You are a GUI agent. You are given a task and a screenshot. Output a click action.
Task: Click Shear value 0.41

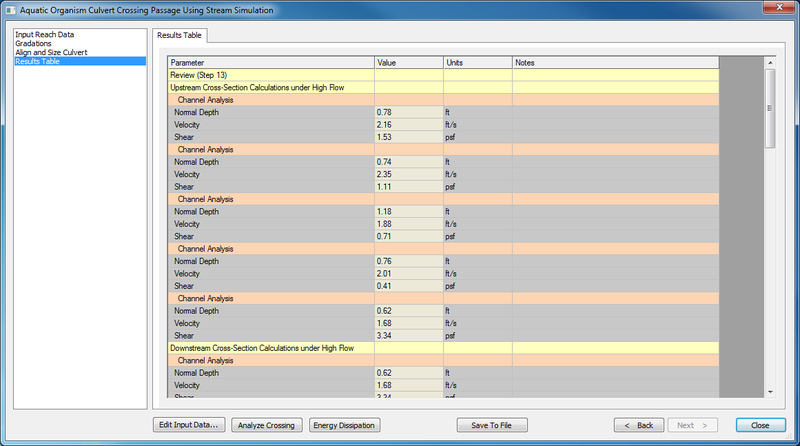(x=409, y=286)
